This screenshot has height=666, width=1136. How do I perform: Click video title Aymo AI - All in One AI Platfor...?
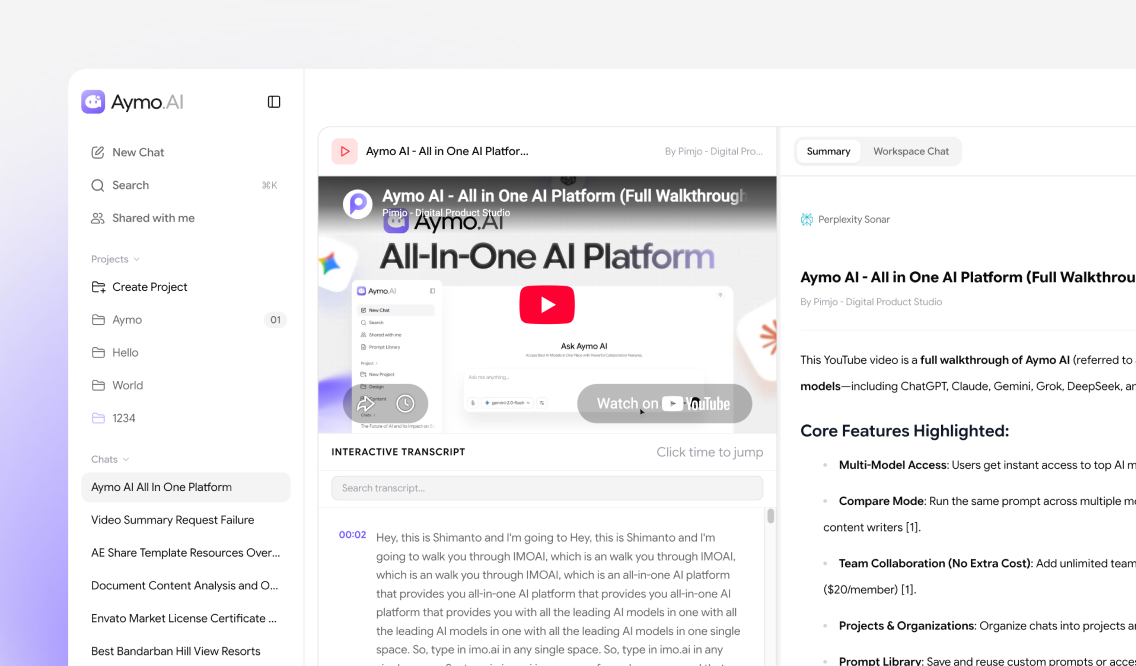point(447,151)
